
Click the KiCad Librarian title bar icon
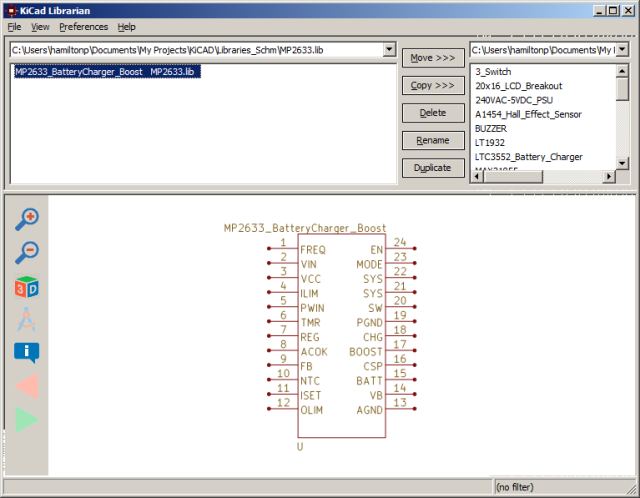[x=12, y=11]
